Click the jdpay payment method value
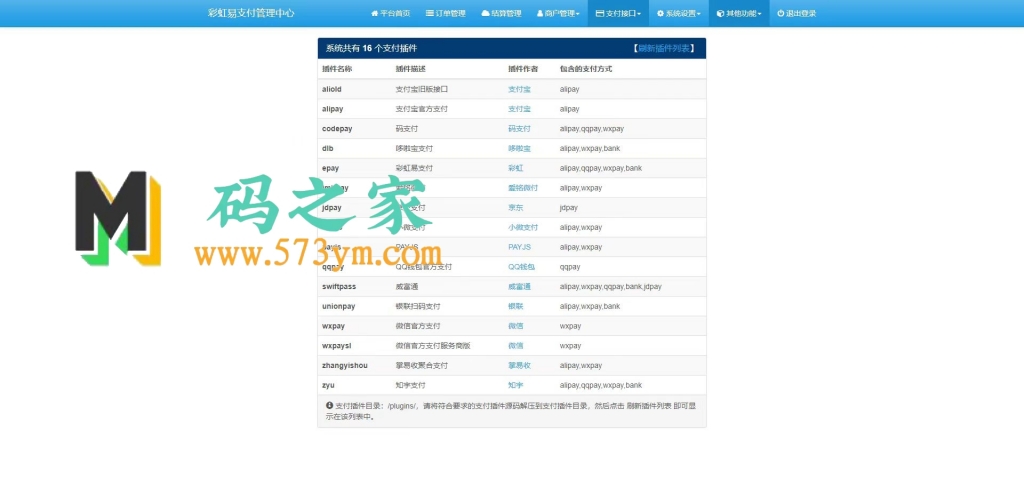 (568, 208)
